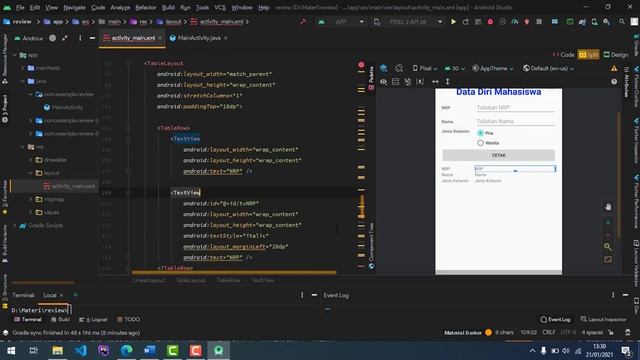Open Microsoft Edge from the taskbar
The image size is (640, 360).
point(127,350)
